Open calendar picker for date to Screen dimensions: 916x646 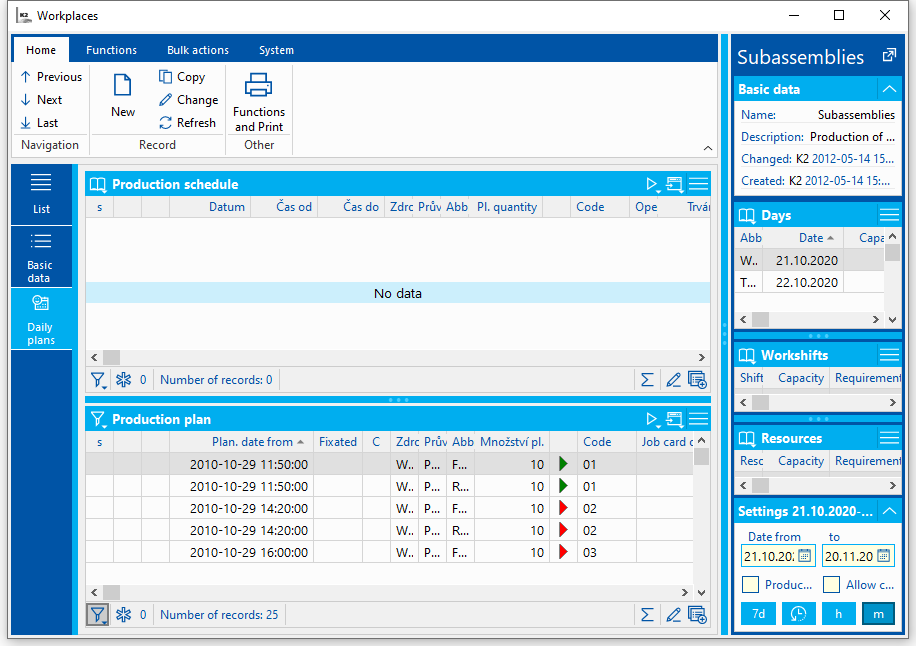click(x=883, y=555)
